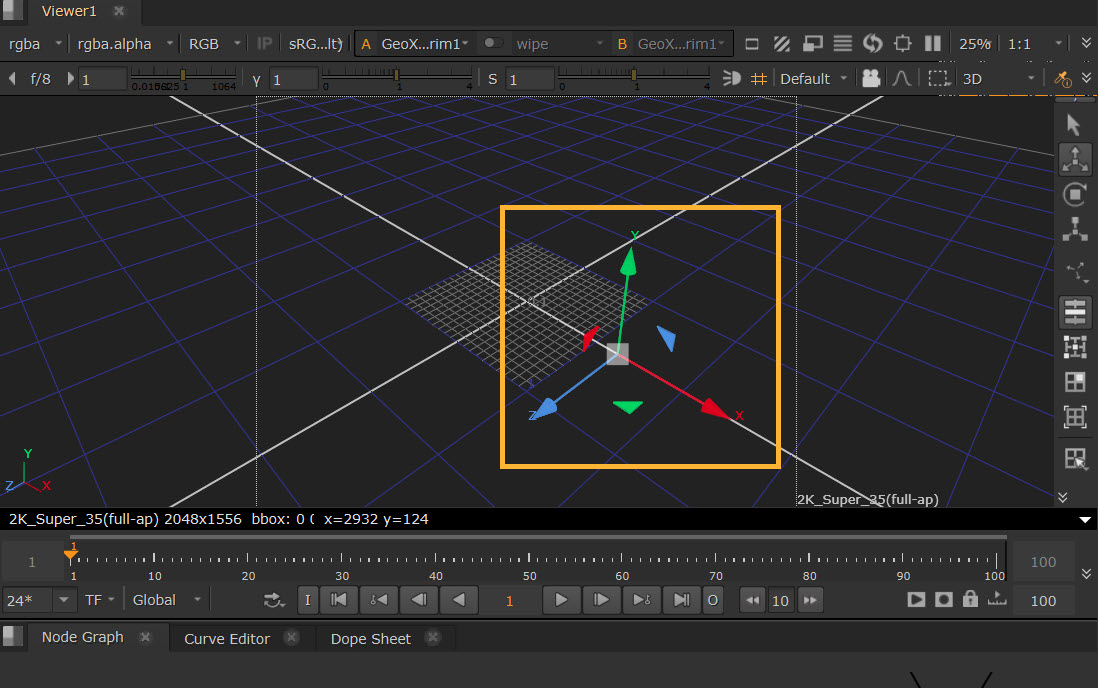Click the pause viewer updates icon

point(933,44)
